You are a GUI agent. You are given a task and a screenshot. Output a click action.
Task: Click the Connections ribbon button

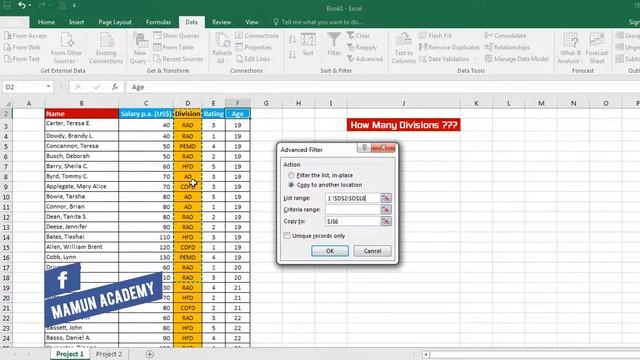tap(257, 36)
